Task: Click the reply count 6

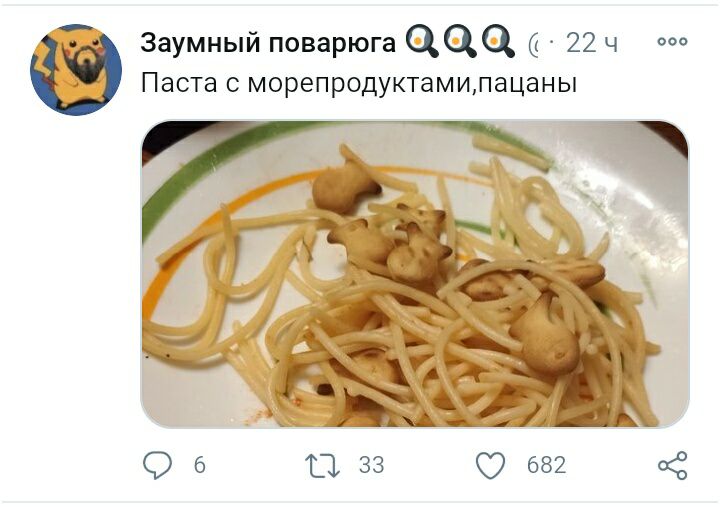Action: click(199, 465)
